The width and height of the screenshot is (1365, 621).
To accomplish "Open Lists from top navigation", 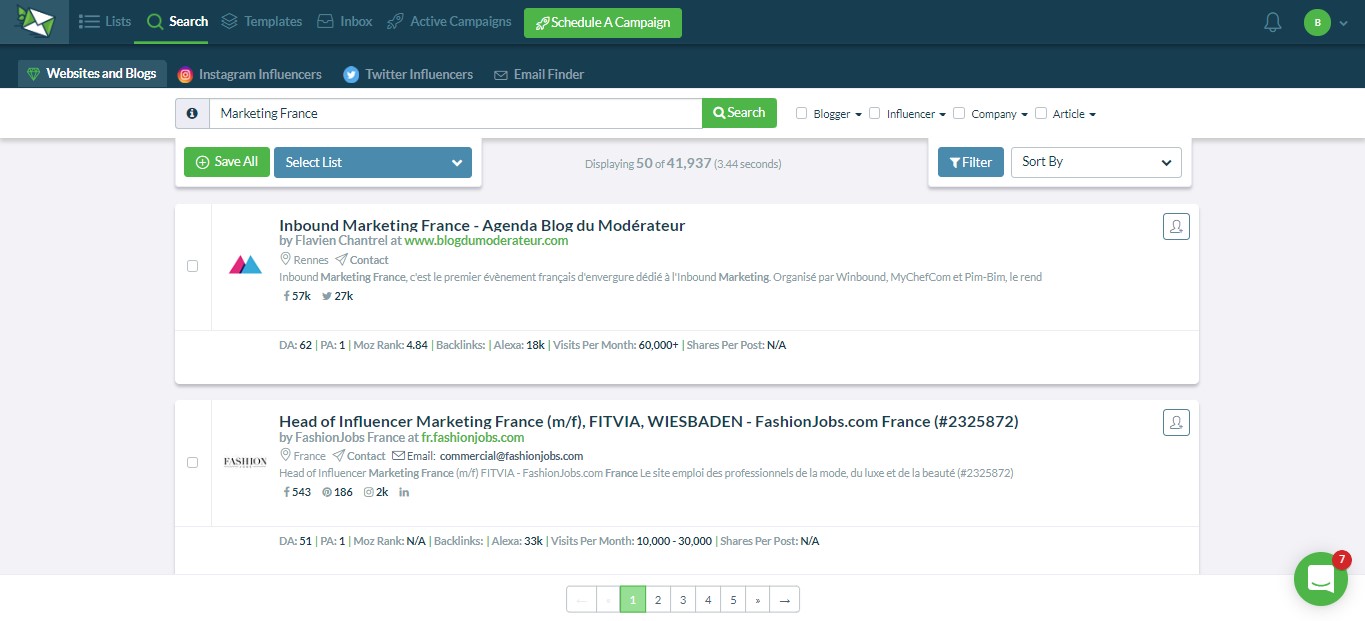I will point(105,21).
